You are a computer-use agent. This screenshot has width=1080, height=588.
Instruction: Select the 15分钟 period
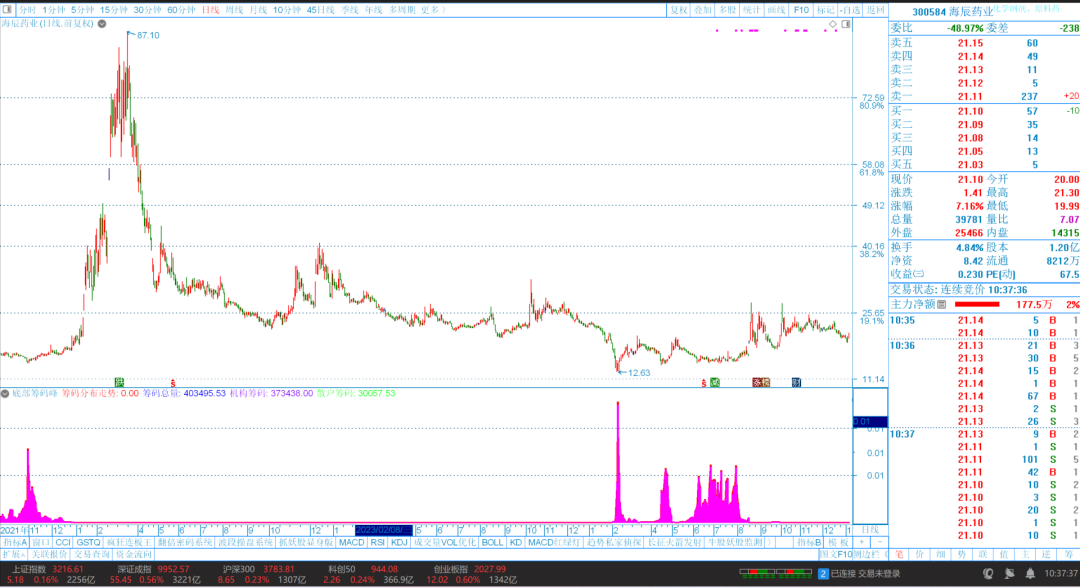[114, 10]
